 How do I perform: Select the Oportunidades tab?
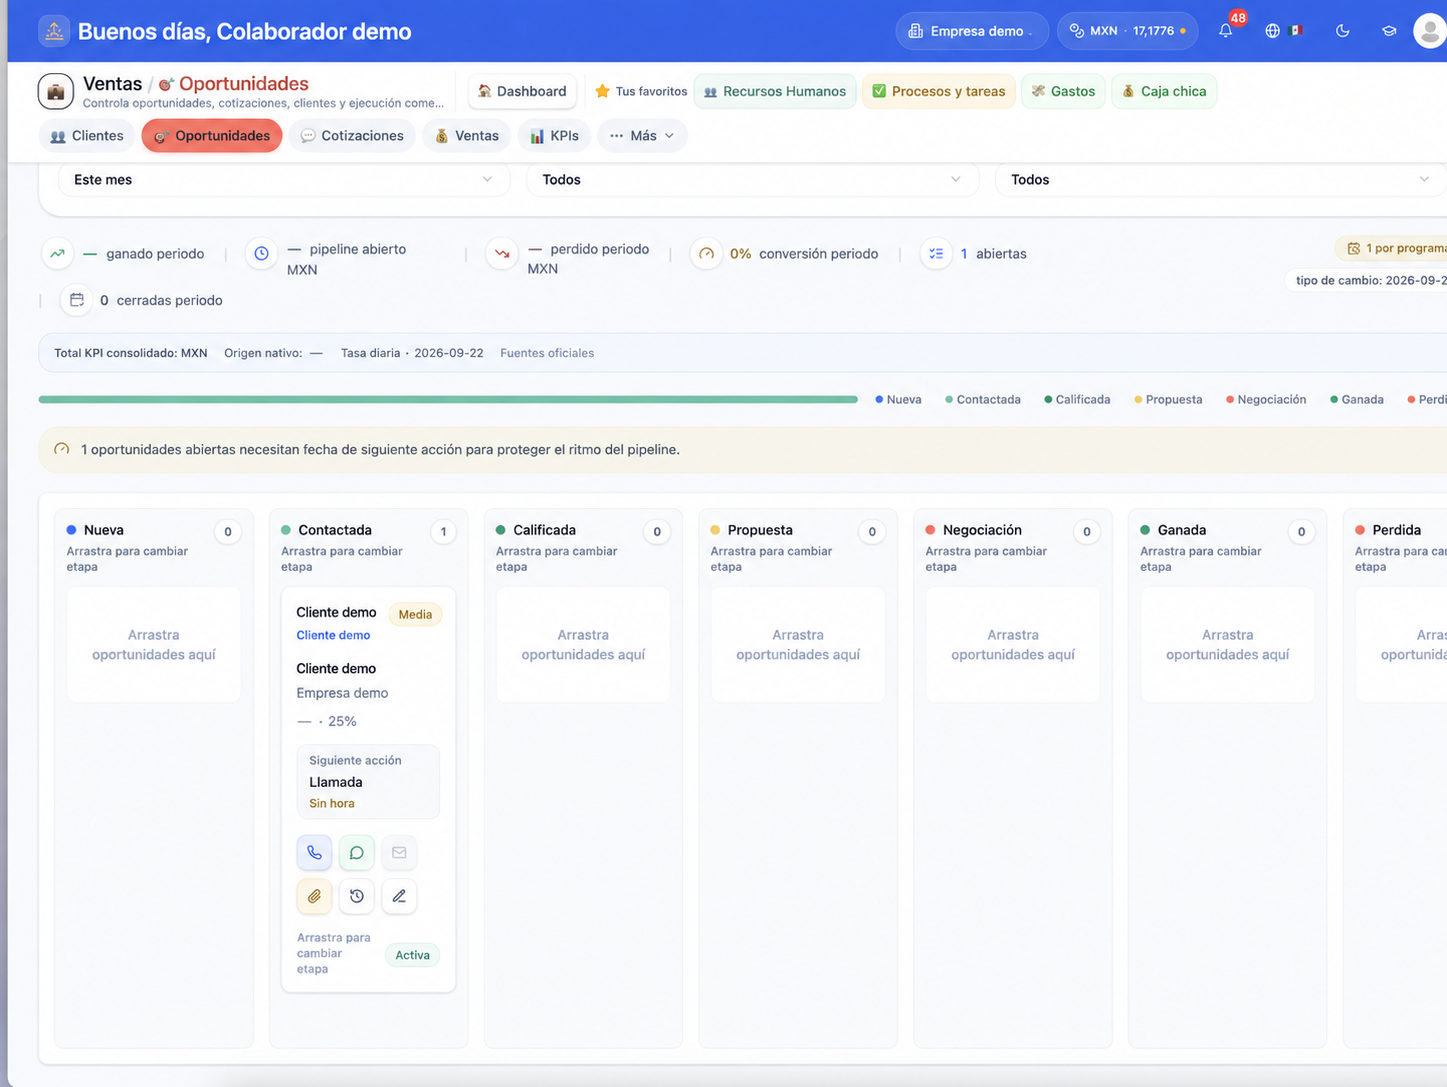point(212,136)
